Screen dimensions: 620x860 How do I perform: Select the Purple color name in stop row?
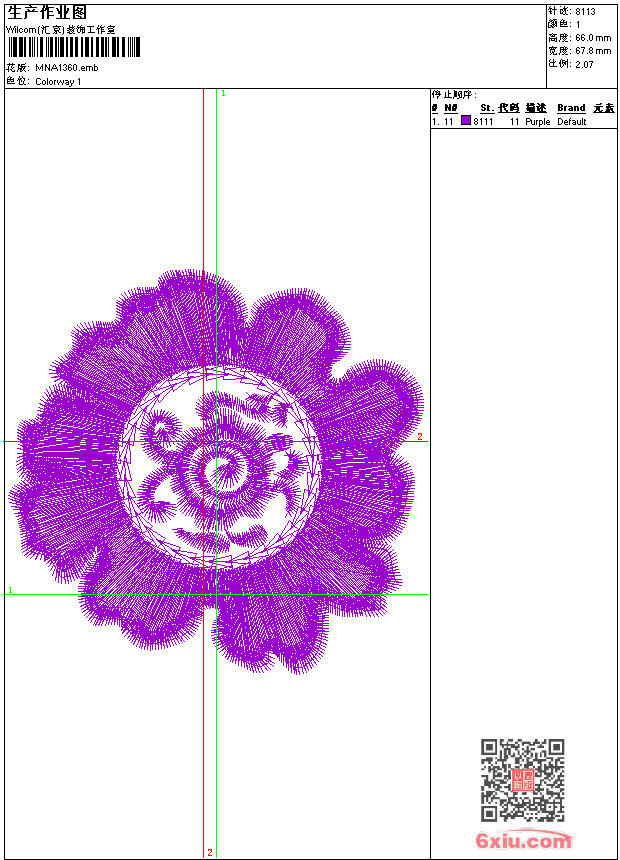point(538,122)
